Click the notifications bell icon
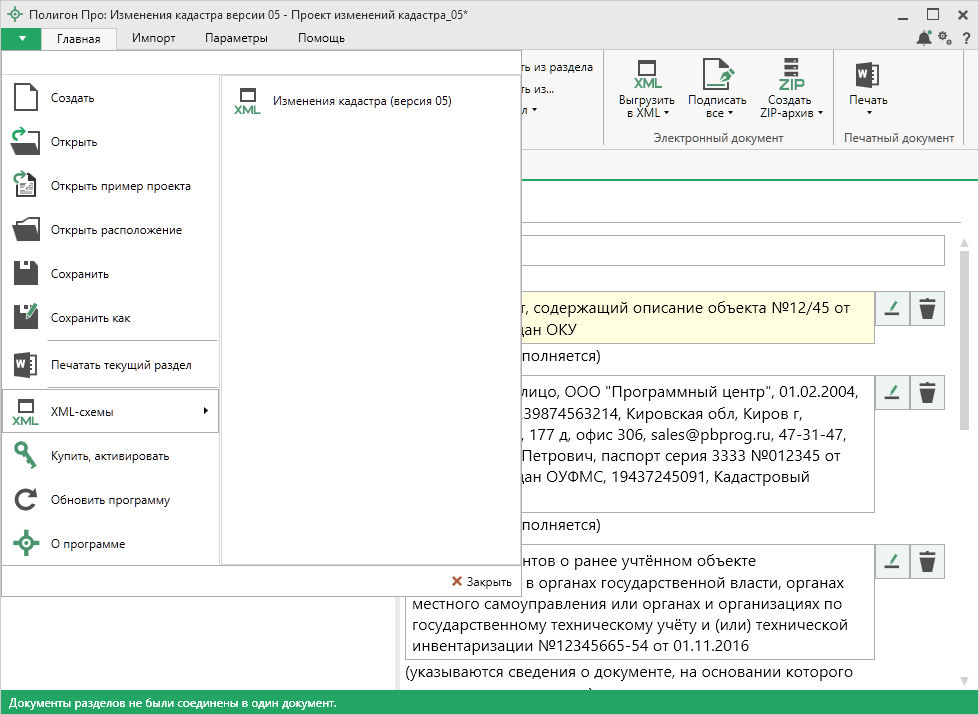This screenshot has width=979, height=715. pyautogui.click(x=923, y=38)
